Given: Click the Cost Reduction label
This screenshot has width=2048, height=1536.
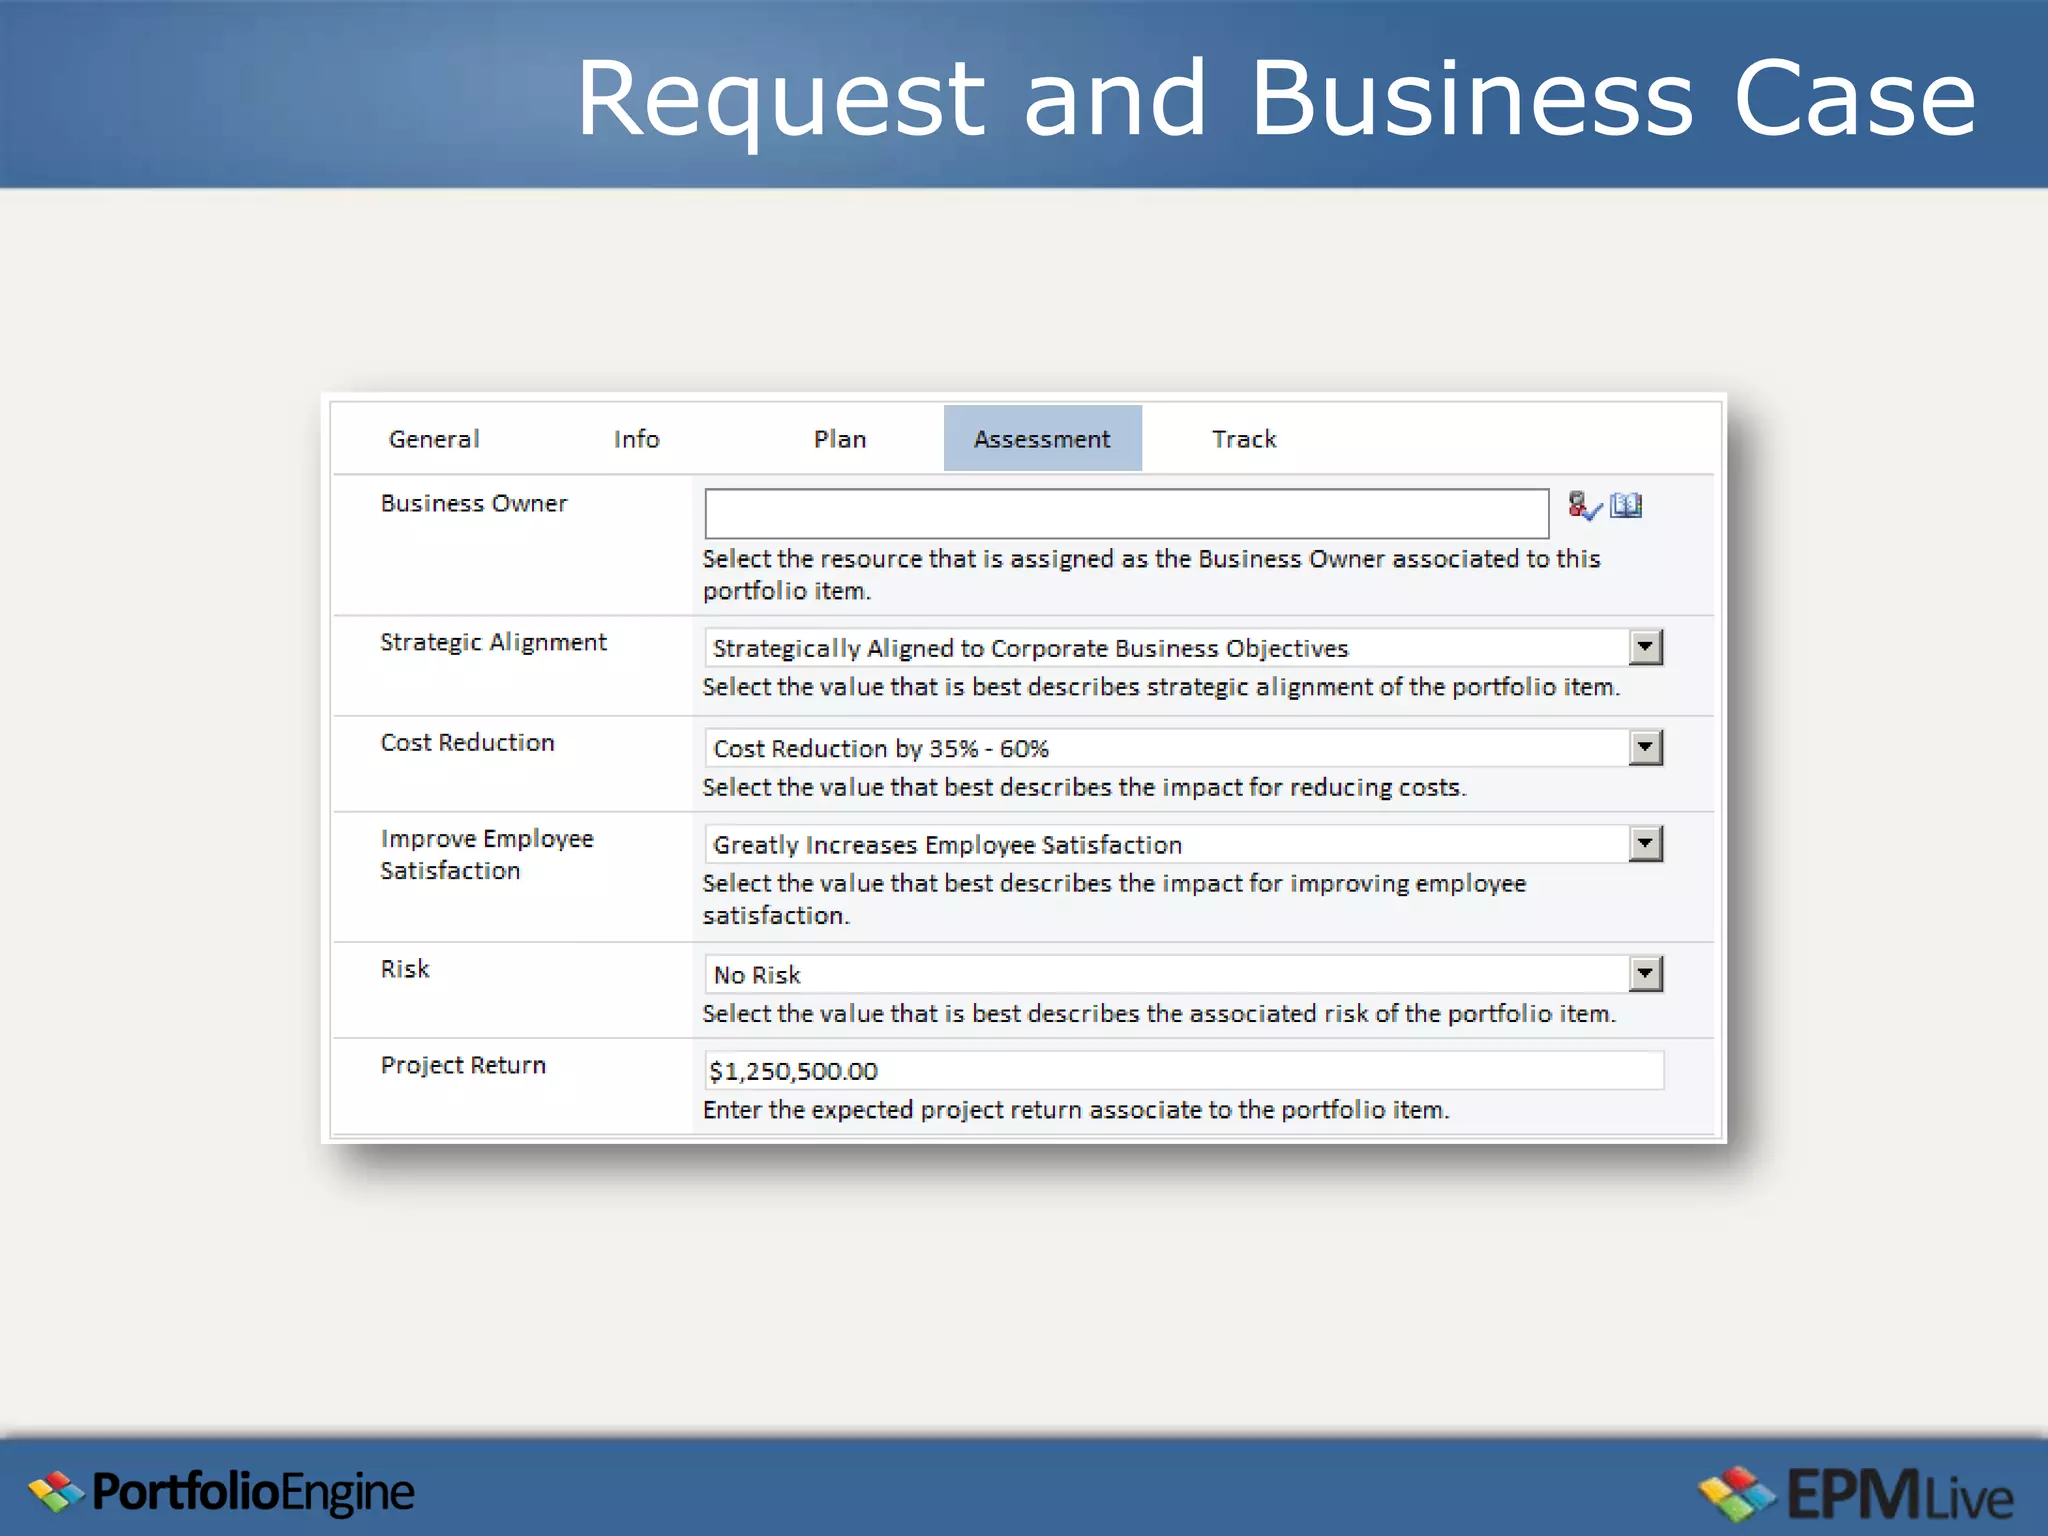Looking at the screenshot, I should coord(467,742).
